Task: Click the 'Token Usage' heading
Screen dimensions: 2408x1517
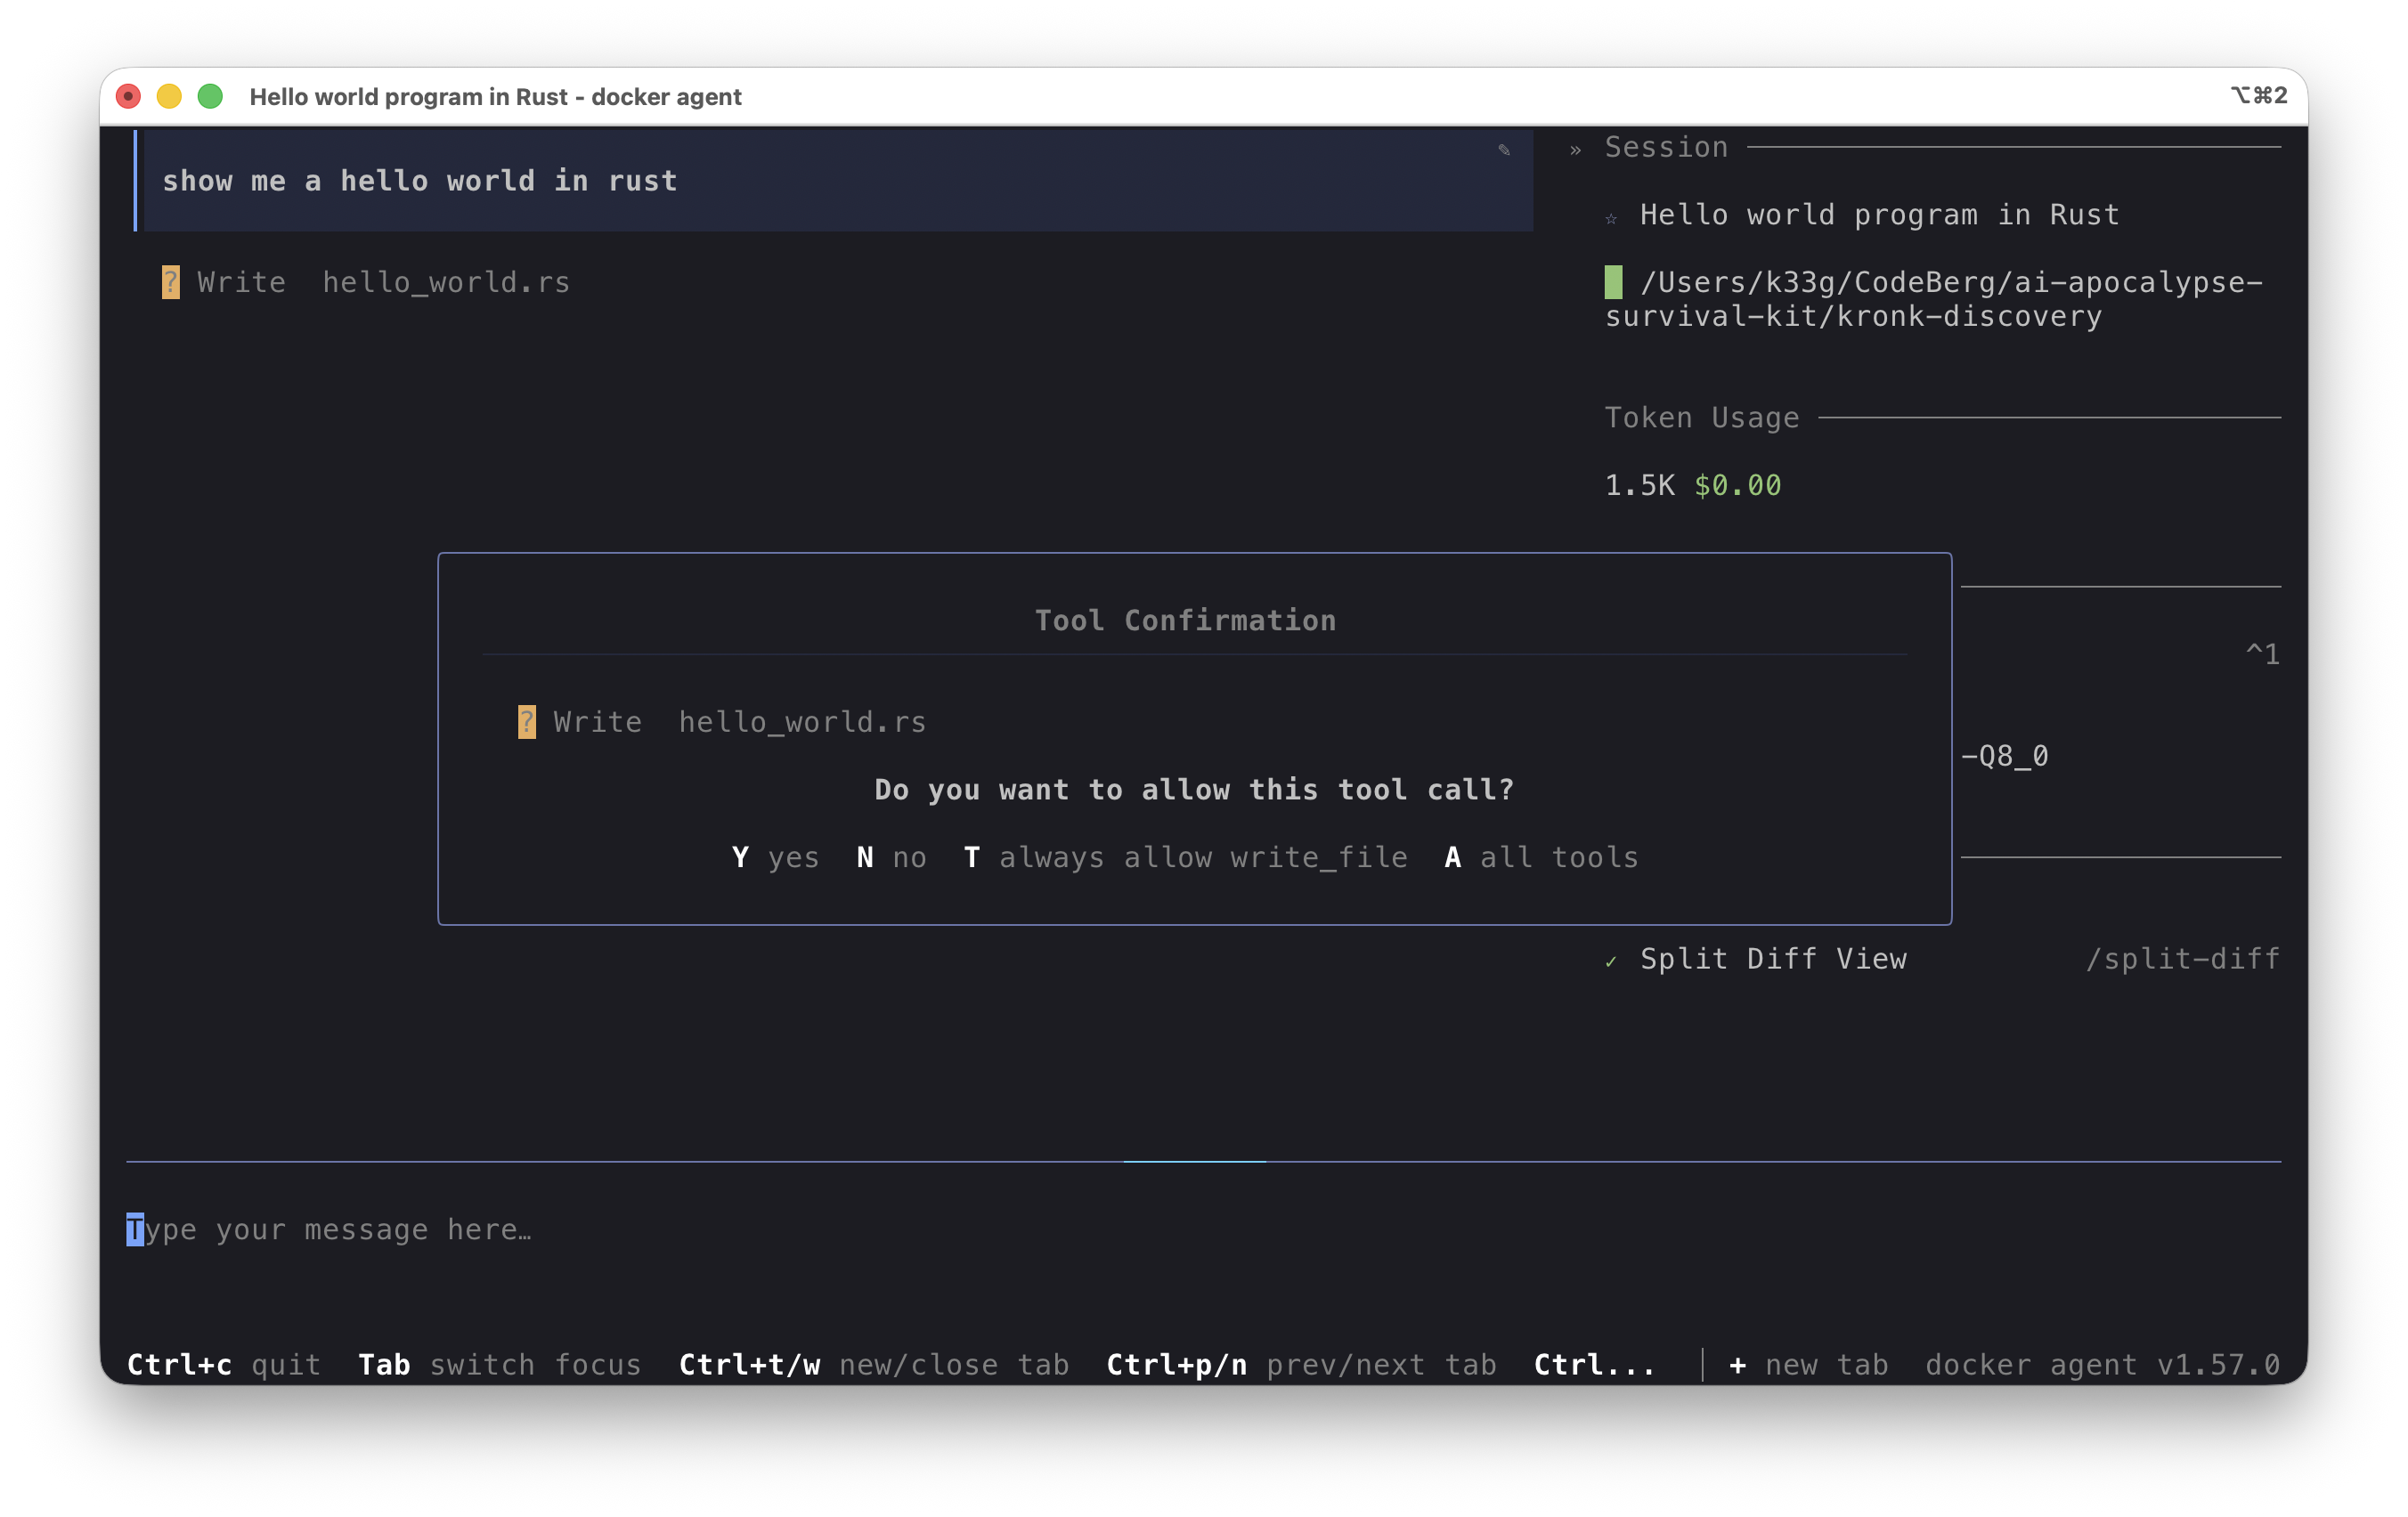Action: pos(1702,418)
